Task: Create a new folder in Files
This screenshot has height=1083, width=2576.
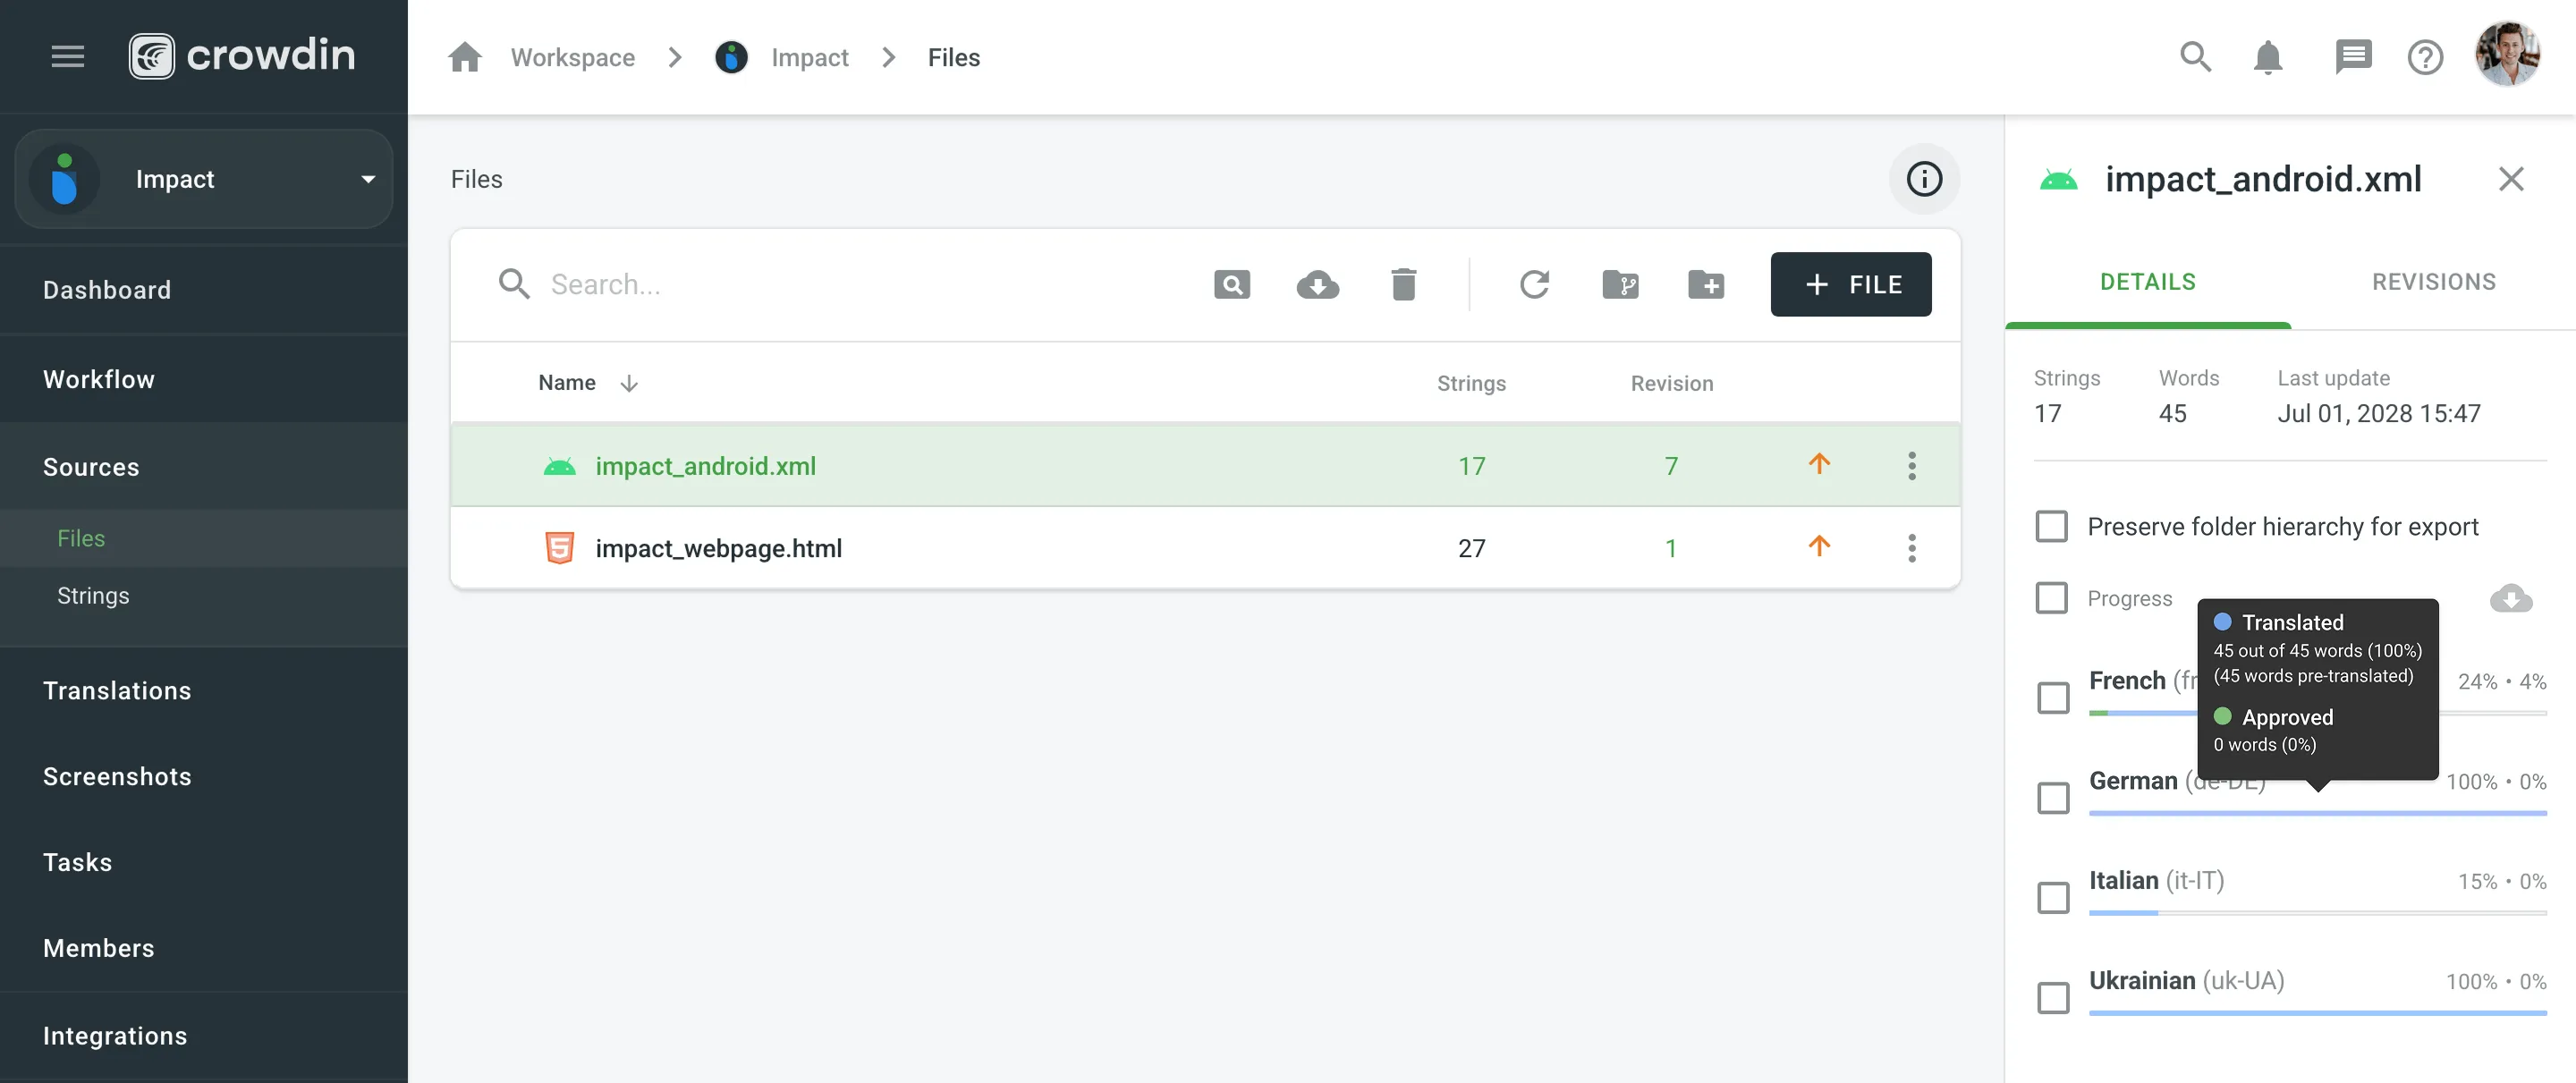Action: pos(1707,284)
